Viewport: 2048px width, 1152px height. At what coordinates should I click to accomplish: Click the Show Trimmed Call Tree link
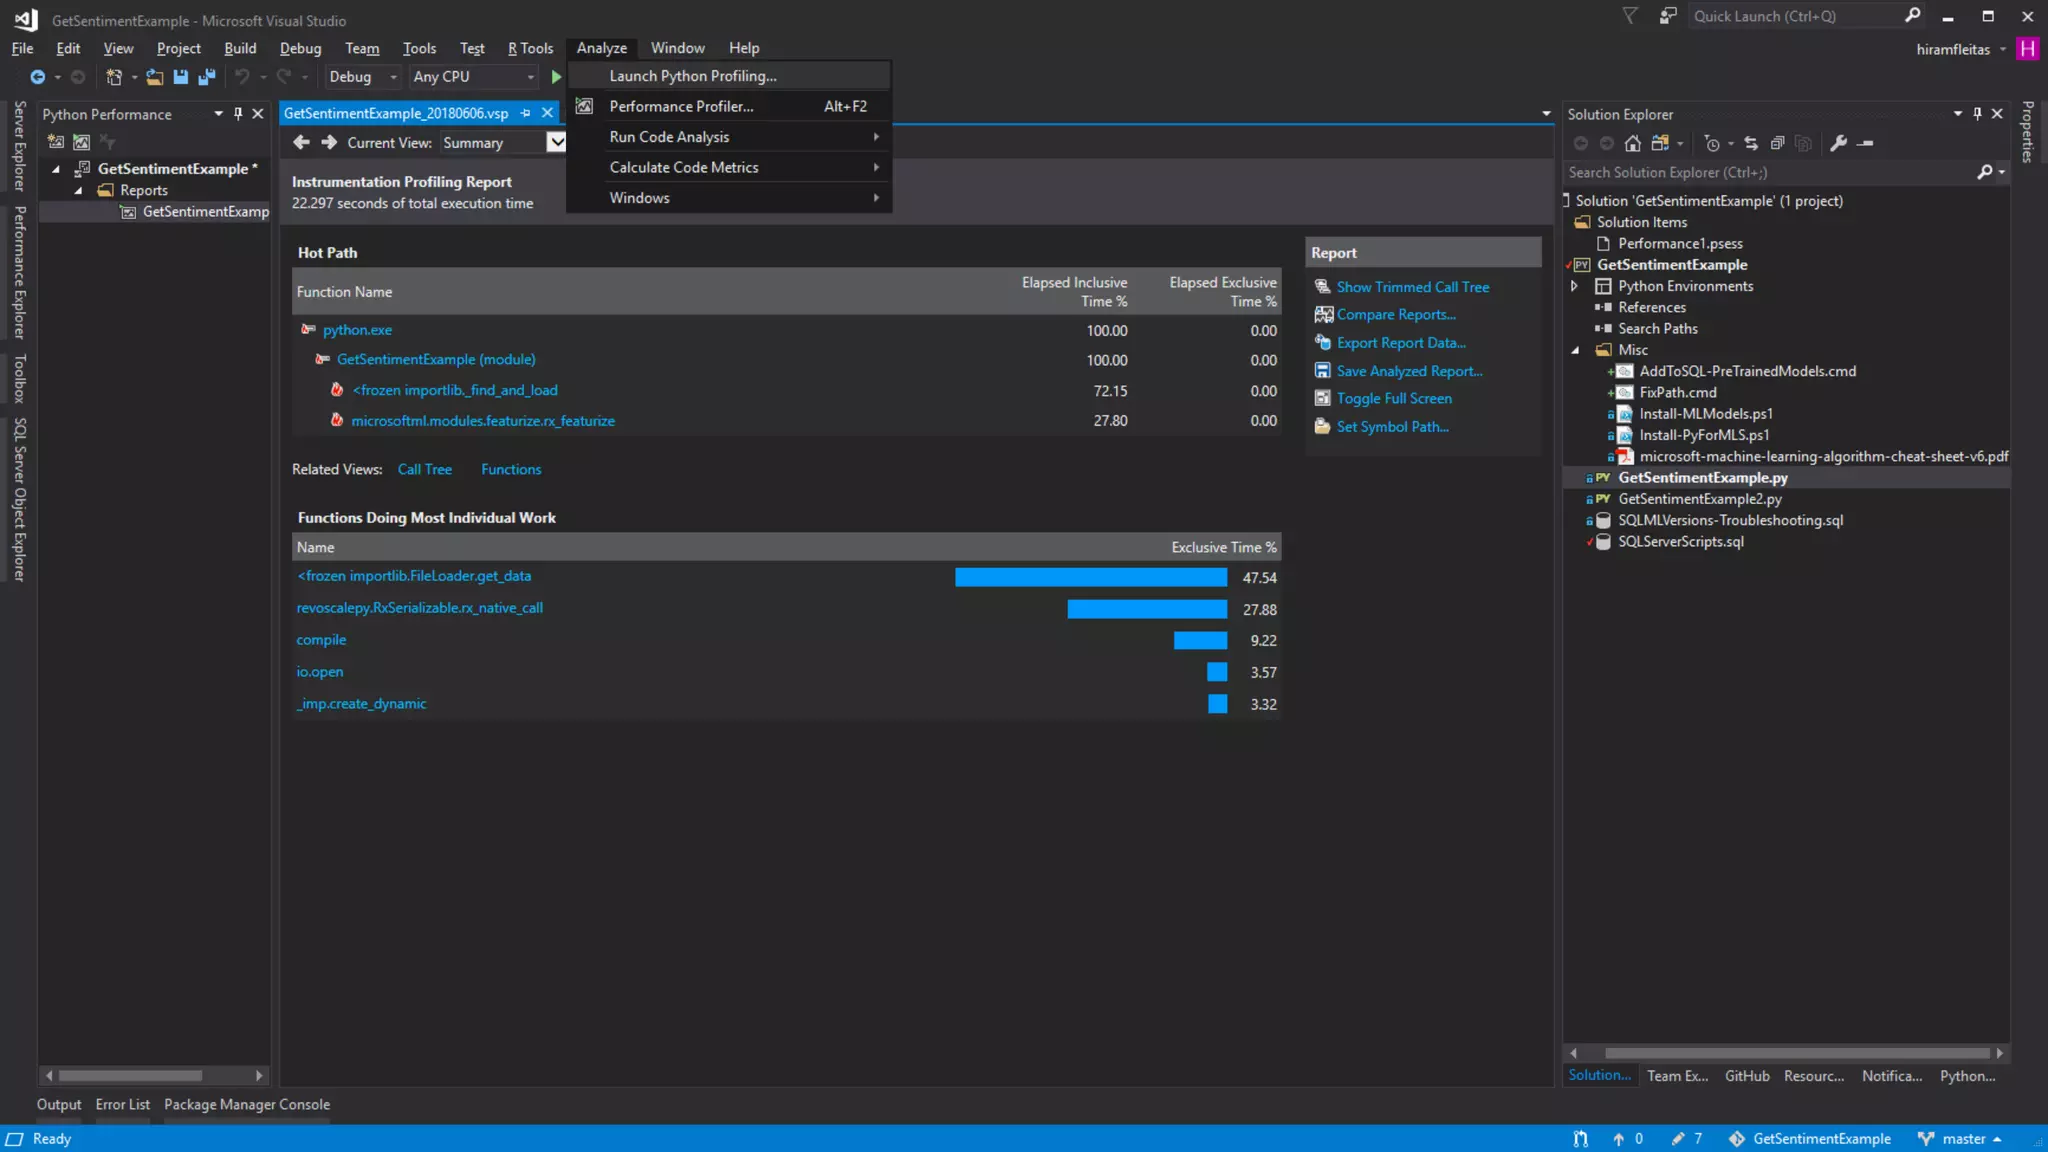tap(1412, 287)
